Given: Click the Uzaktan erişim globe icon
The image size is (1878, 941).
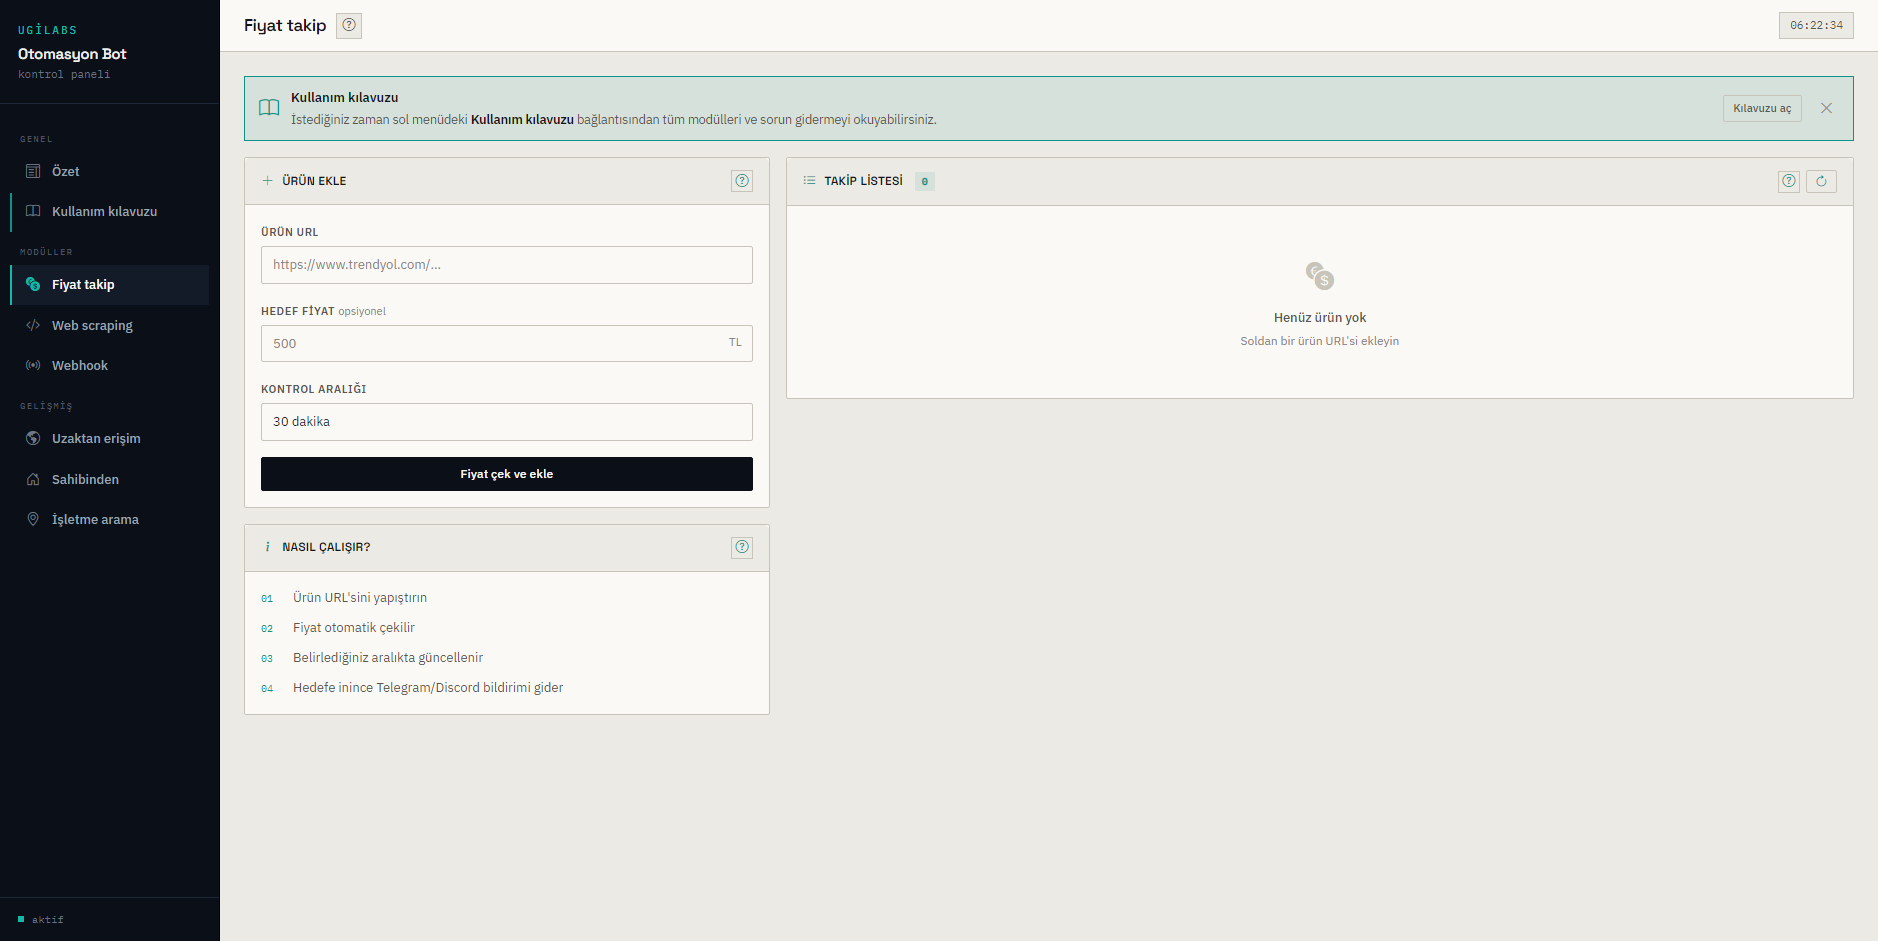Looking at the screenshot, I should click(x=33, y=438).
